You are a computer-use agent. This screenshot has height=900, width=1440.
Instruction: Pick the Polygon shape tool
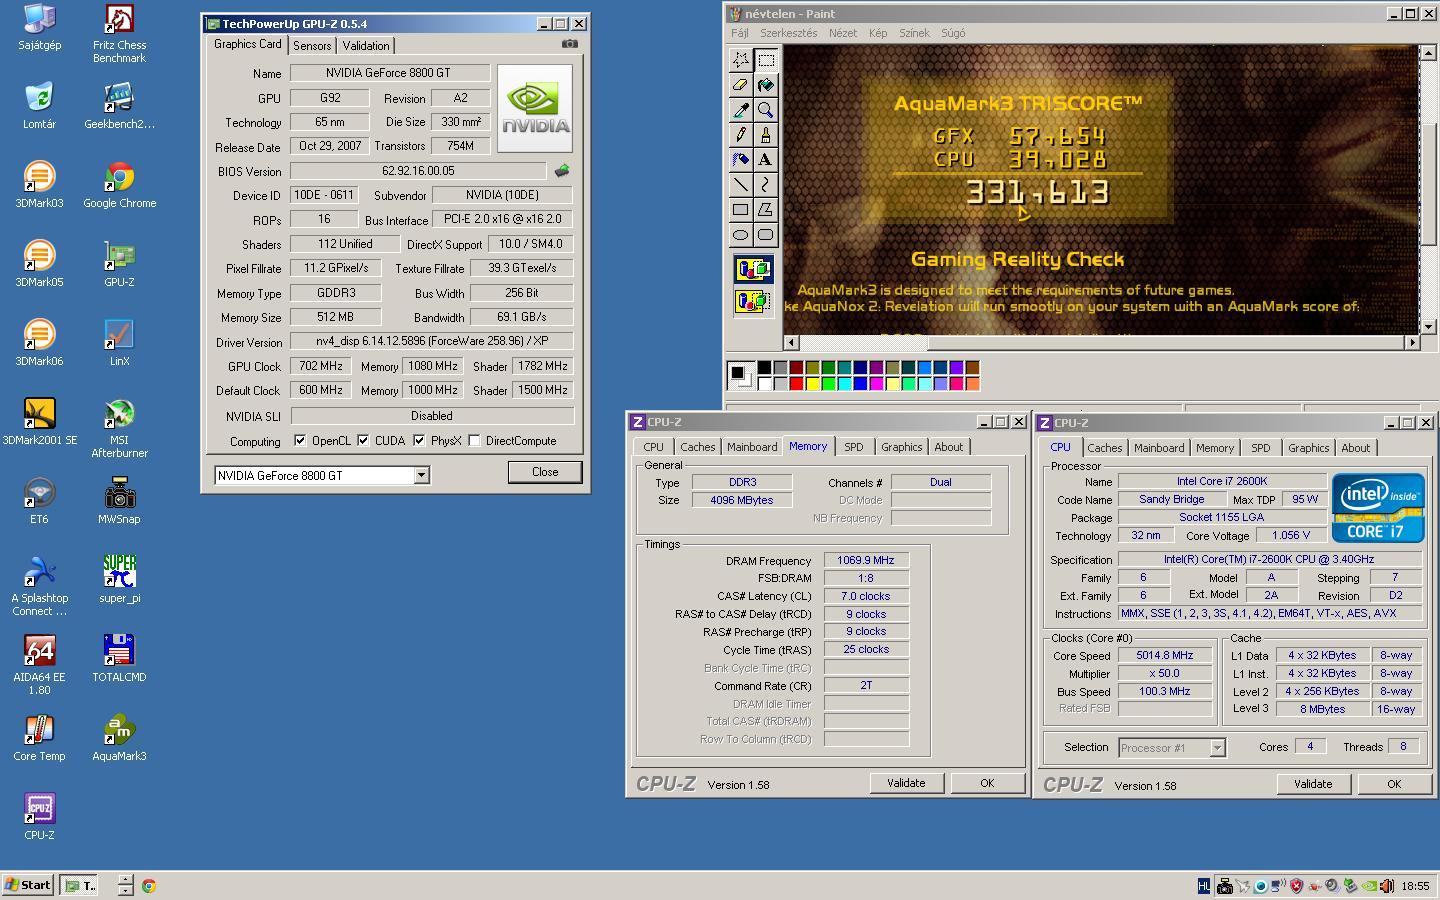click(x=765, y=210)
